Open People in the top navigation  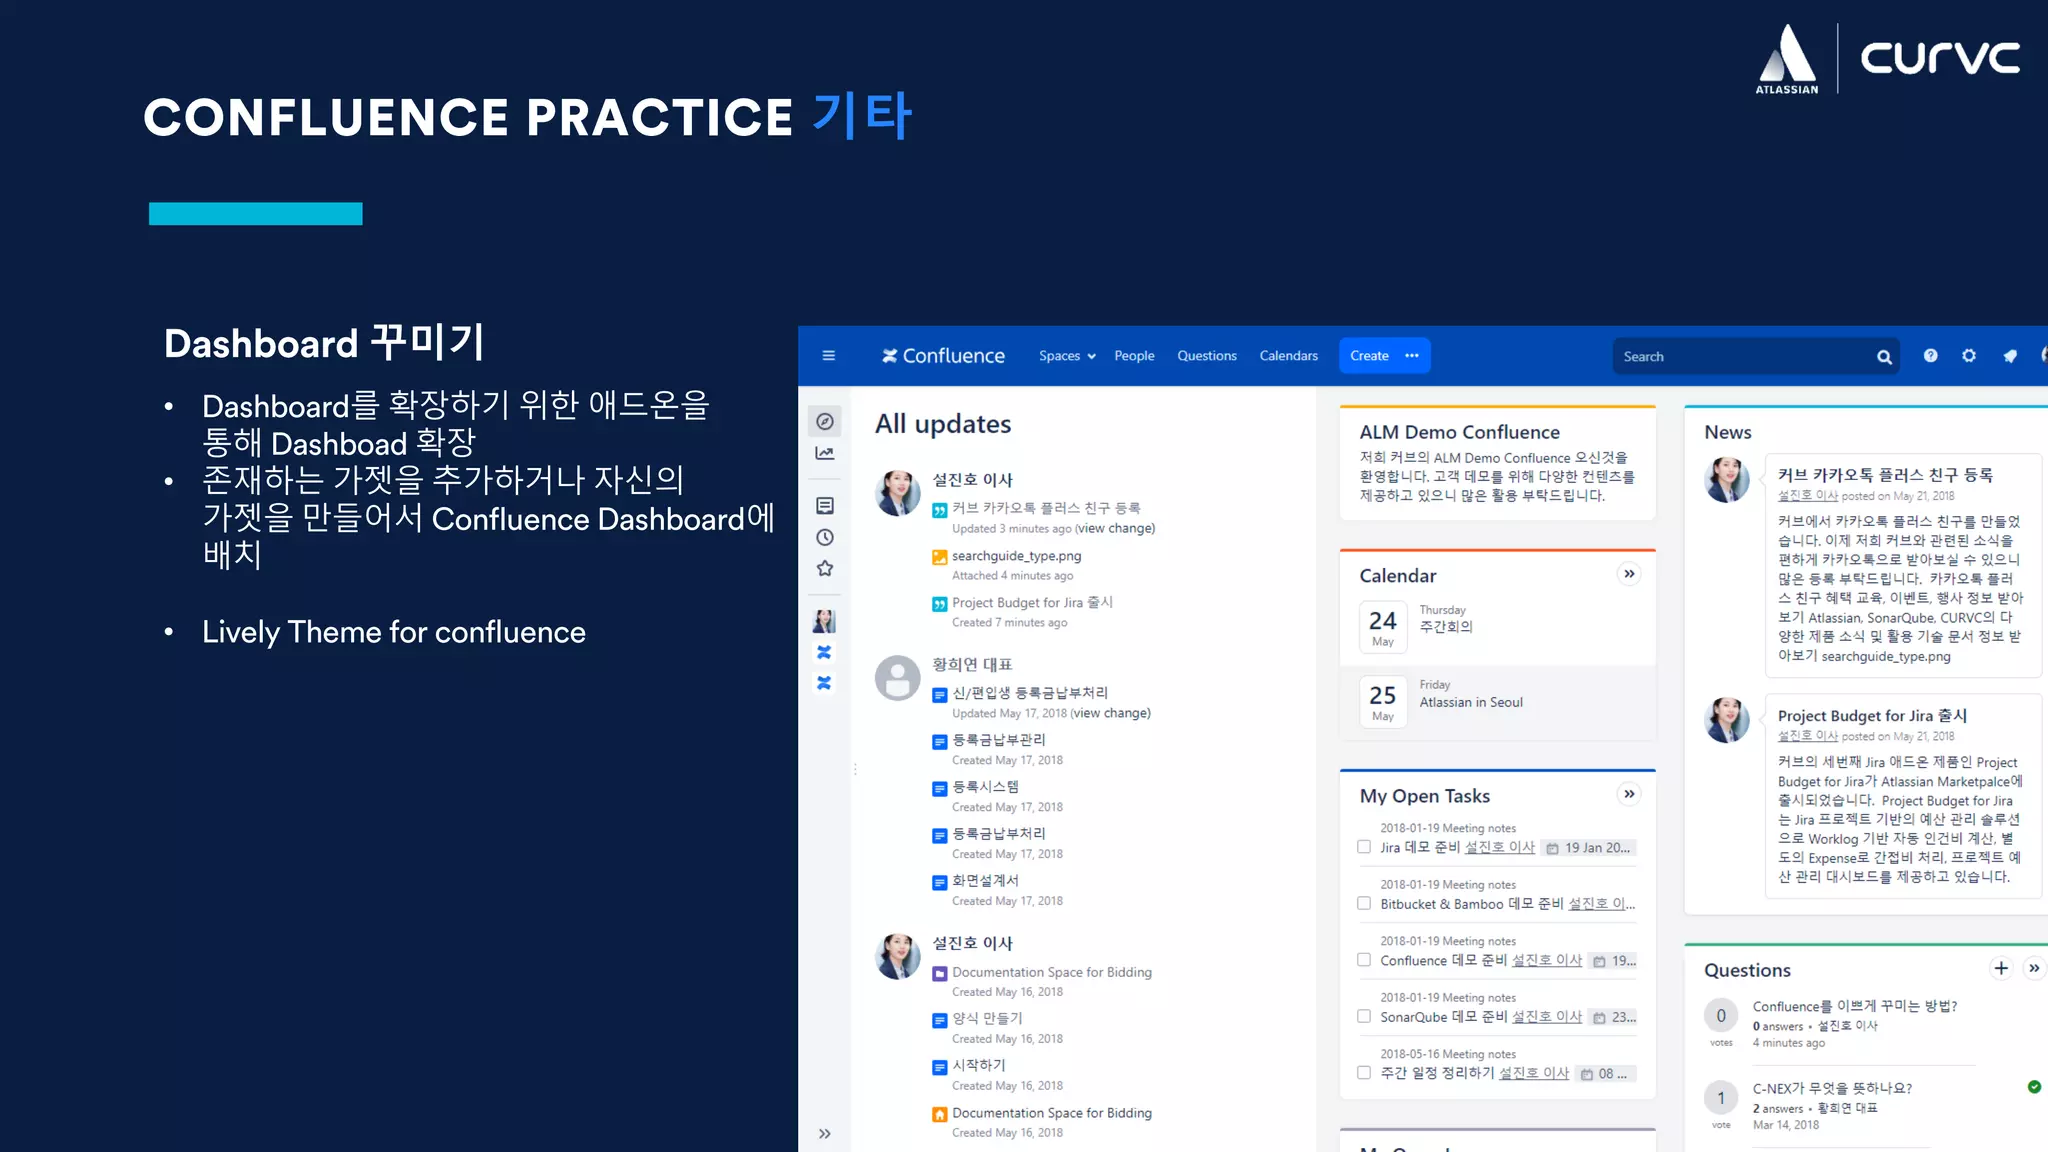pyautogui.click(x=1134, y=356)
